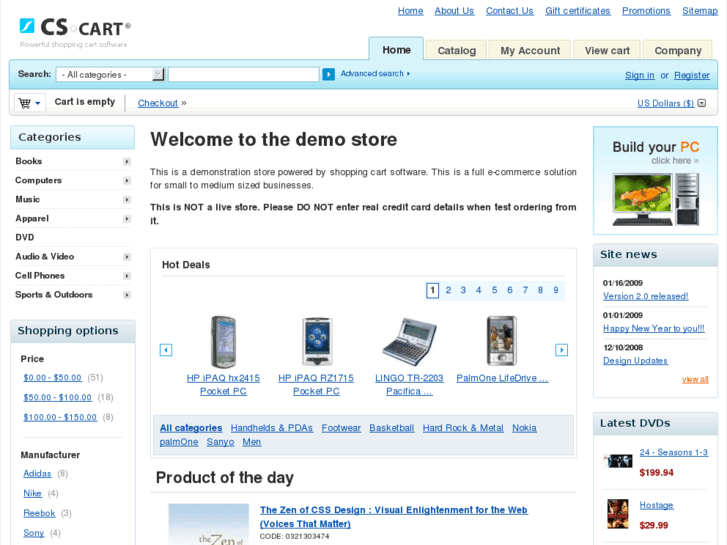Click view all site news
The image size is (727, 545).
695,379
